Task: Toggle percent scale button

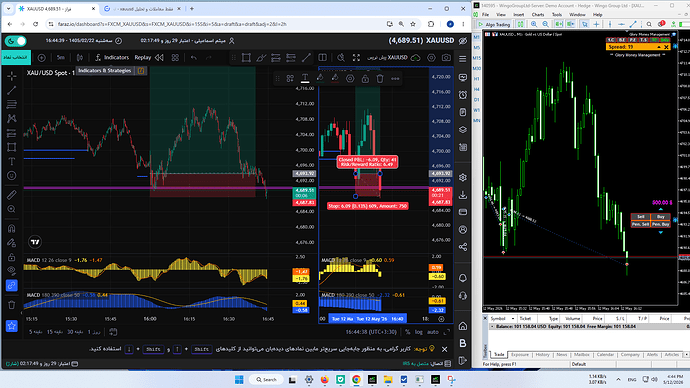Action: [x=407, y=332]
